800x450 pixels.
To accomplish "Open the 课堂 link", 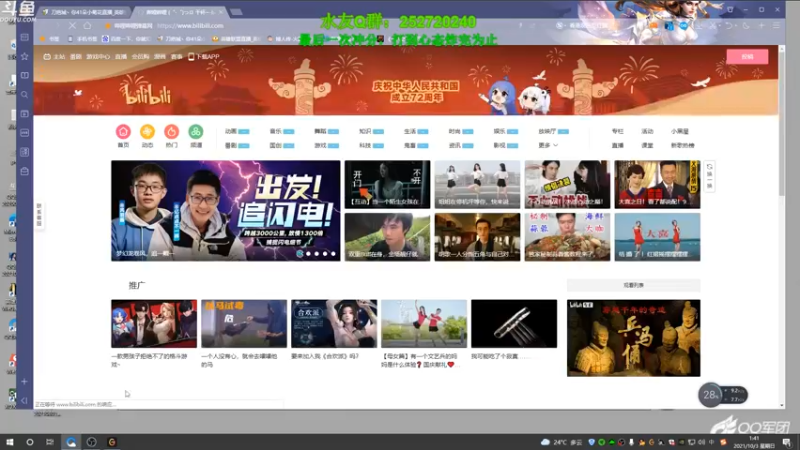I will tap(647, 145).
